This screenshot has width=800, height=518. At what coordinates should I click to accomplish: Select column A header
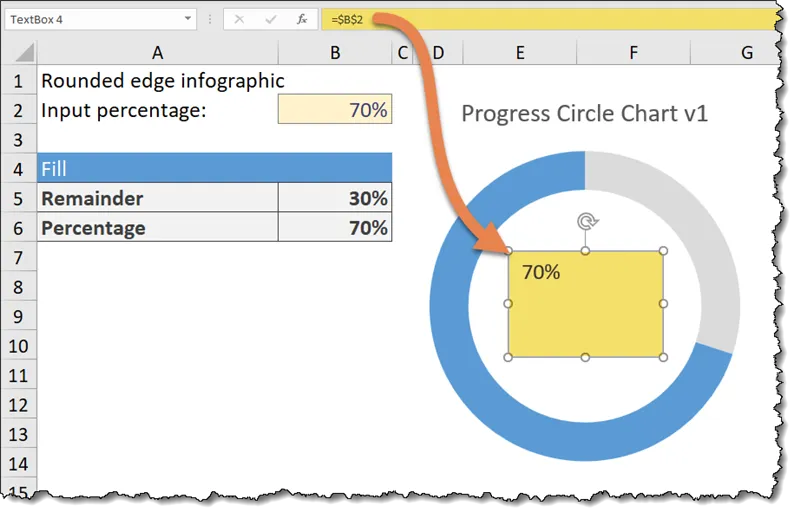click(x=157, y=53)
